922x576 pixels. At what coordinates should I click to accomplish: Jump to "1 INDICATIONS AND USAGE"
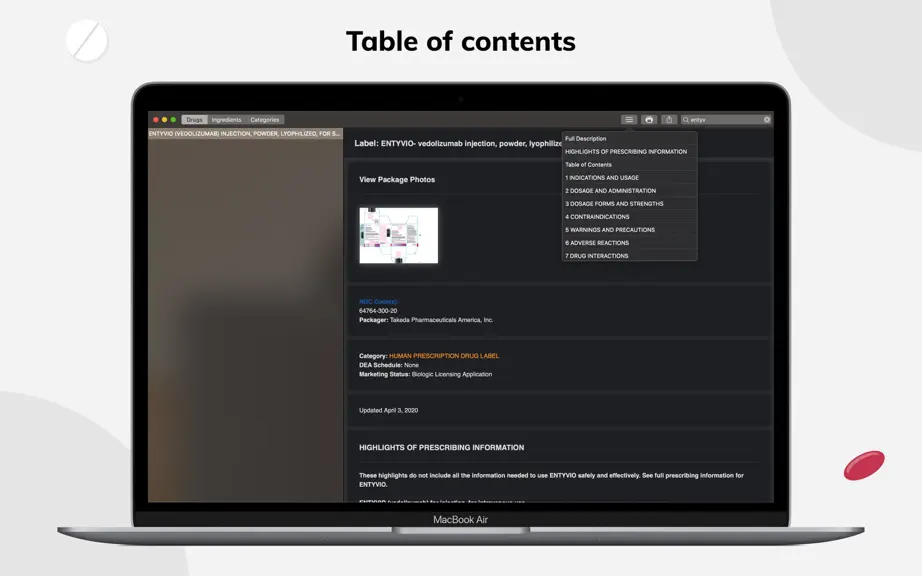coord(629,178)
